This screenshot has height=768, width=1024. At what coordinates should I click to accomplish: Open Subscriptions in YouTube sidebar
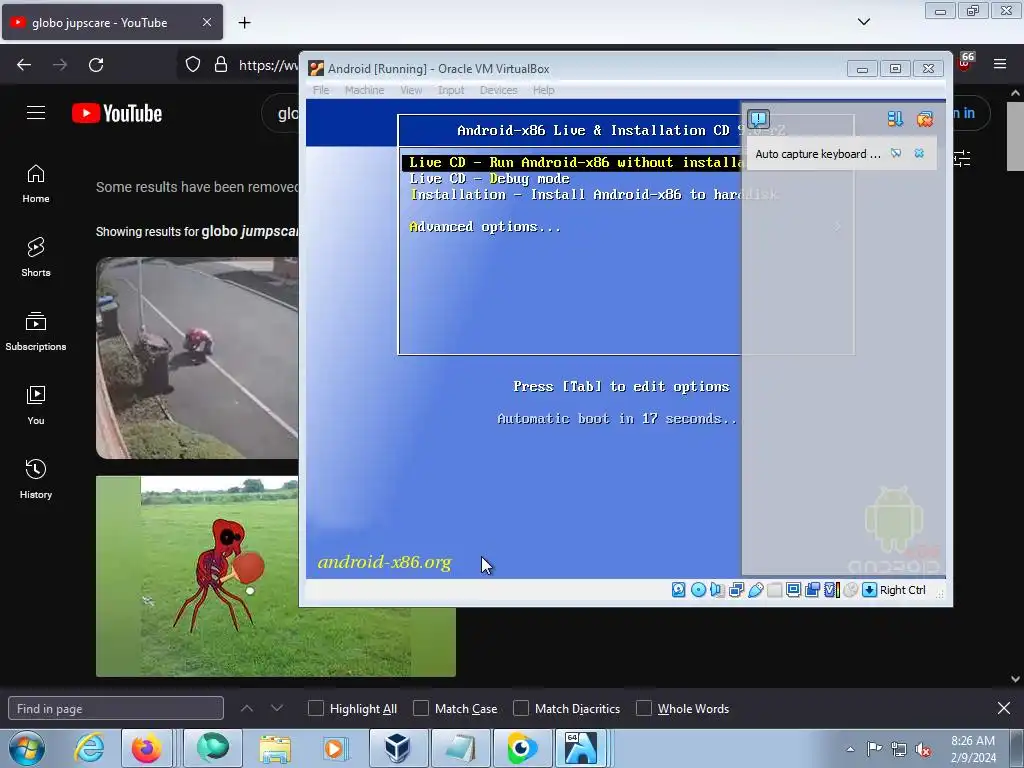(x=36, y=331)
